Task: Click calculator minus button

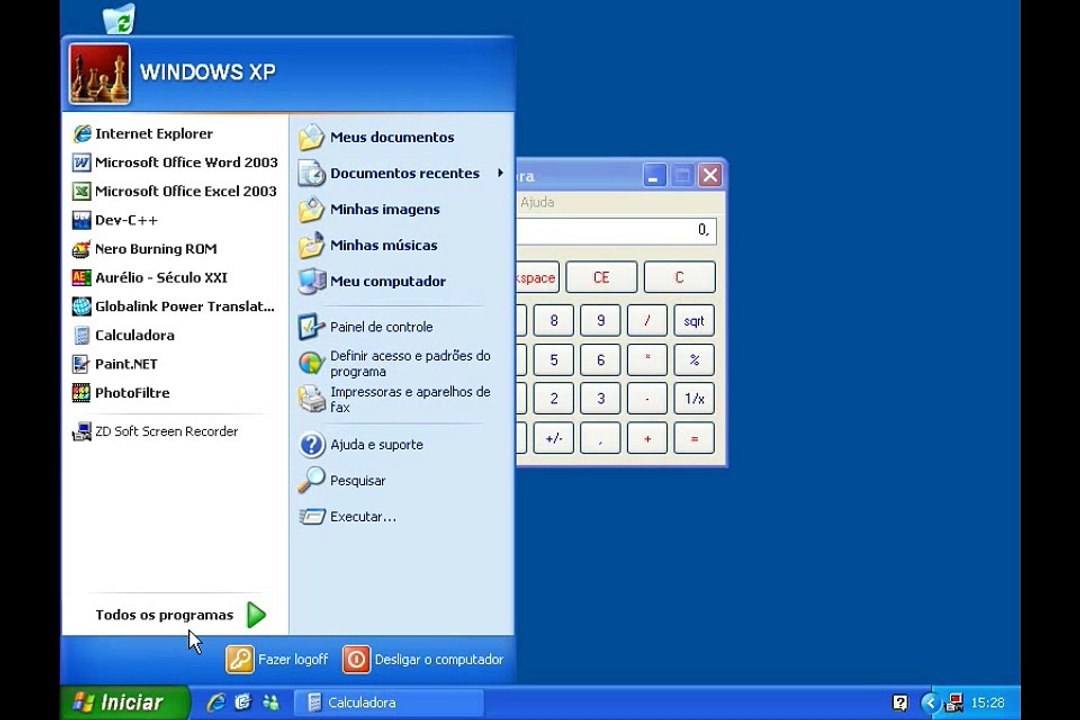Action: [x=647, y=399]
